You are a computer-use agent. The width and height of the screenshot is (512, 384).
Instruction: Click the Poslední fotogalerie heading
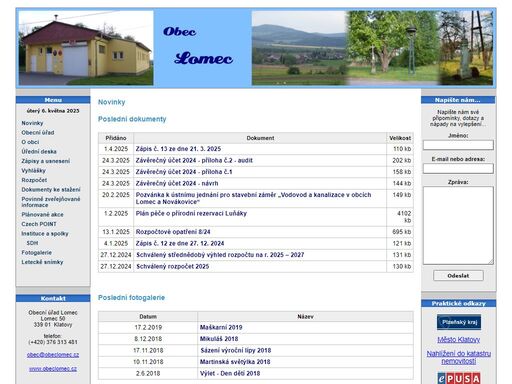pos(131,298)
